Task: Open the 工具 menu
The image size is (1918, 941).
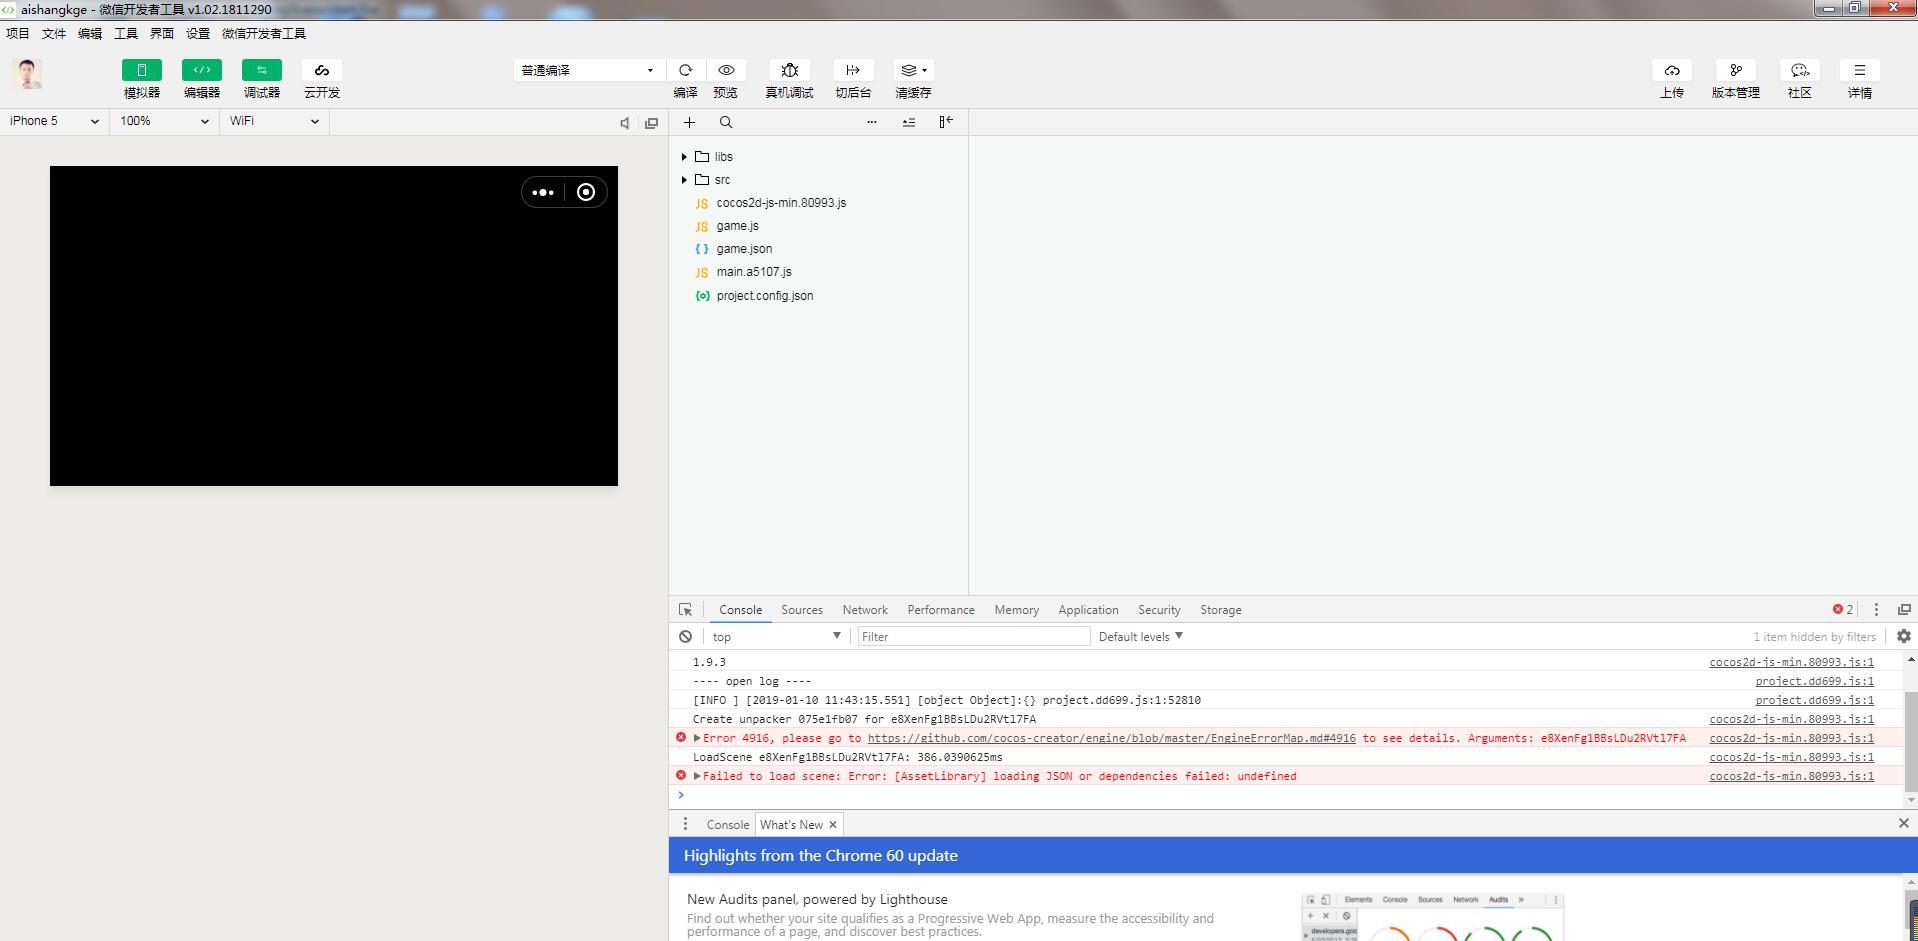Action: (126, 33)
